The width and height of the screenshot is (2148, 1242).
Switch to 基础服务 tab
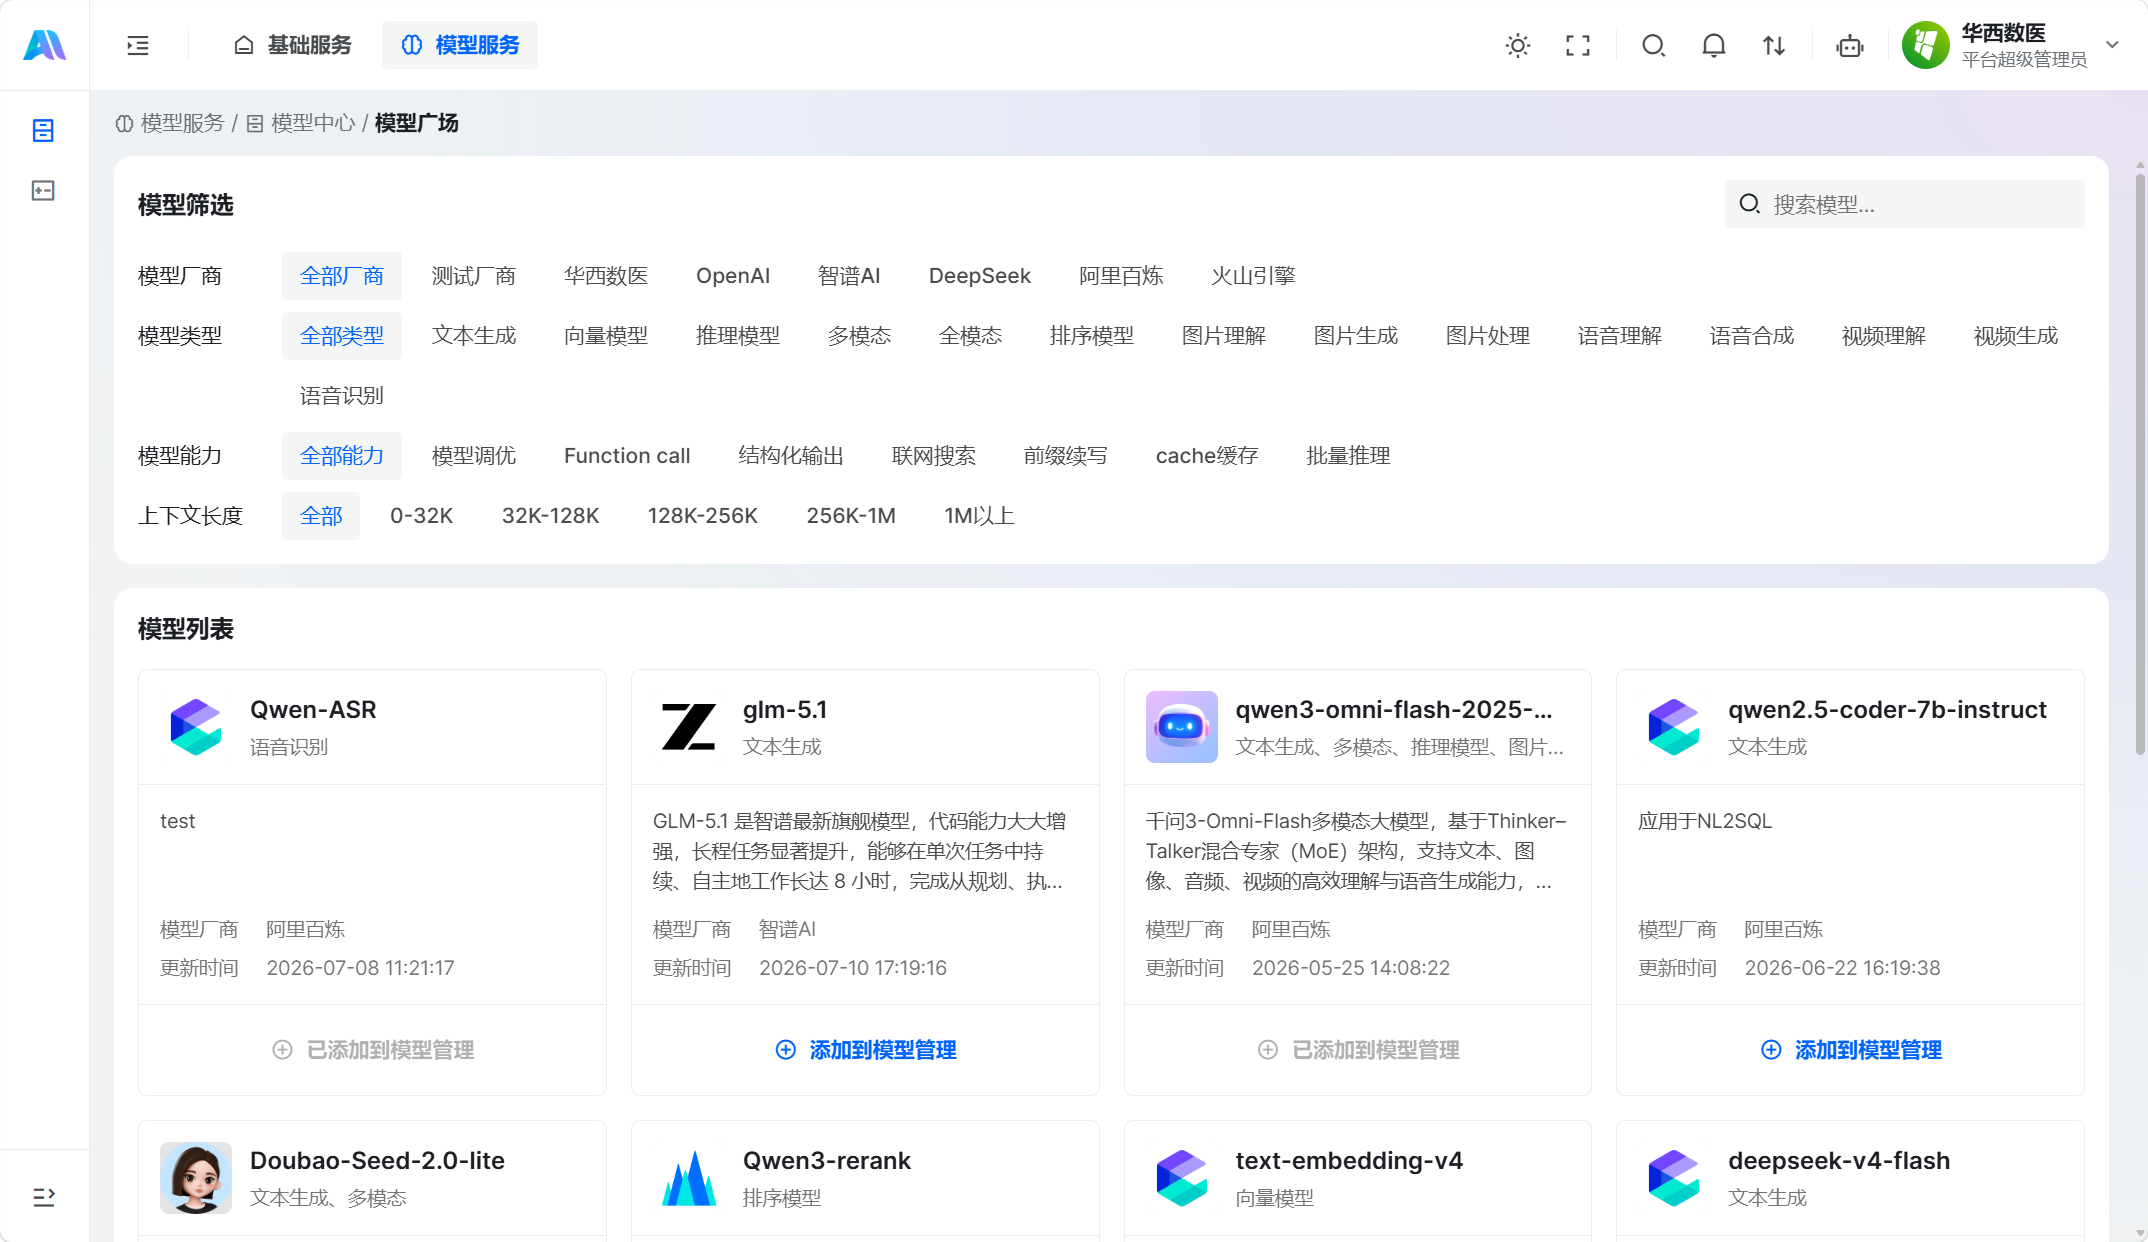[x=293, y=45]
